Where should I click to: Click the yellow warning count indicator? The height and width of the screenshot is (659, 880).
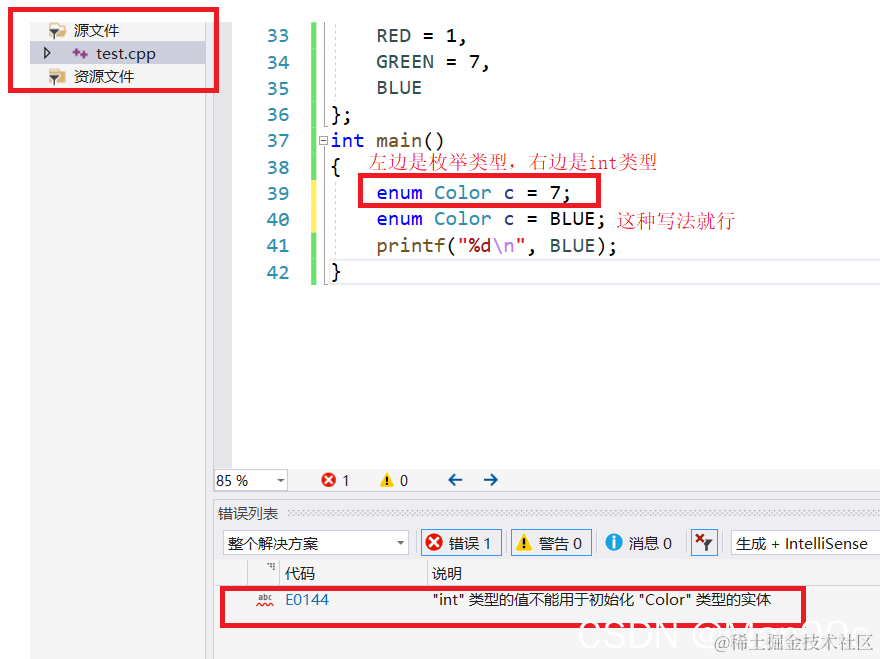(x=394, y=480)
